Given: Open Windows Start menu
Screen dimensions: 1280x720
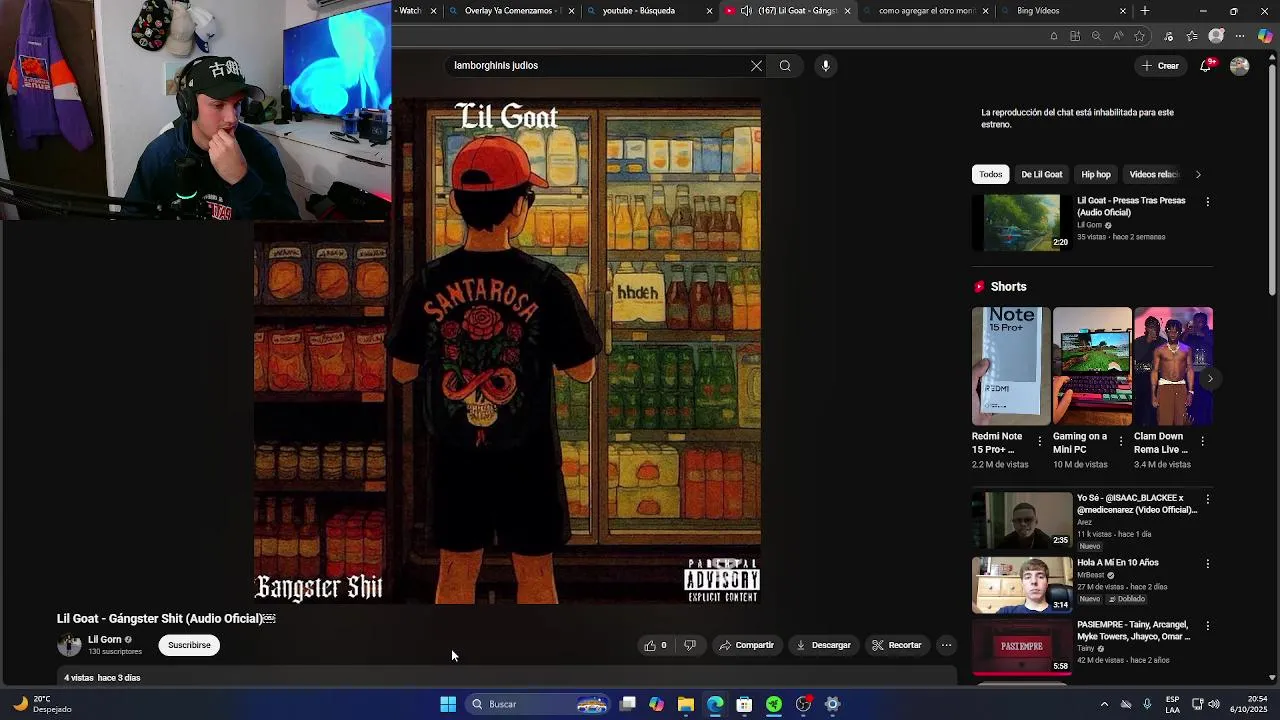Looking at the screenshot, I should point(448,704).
